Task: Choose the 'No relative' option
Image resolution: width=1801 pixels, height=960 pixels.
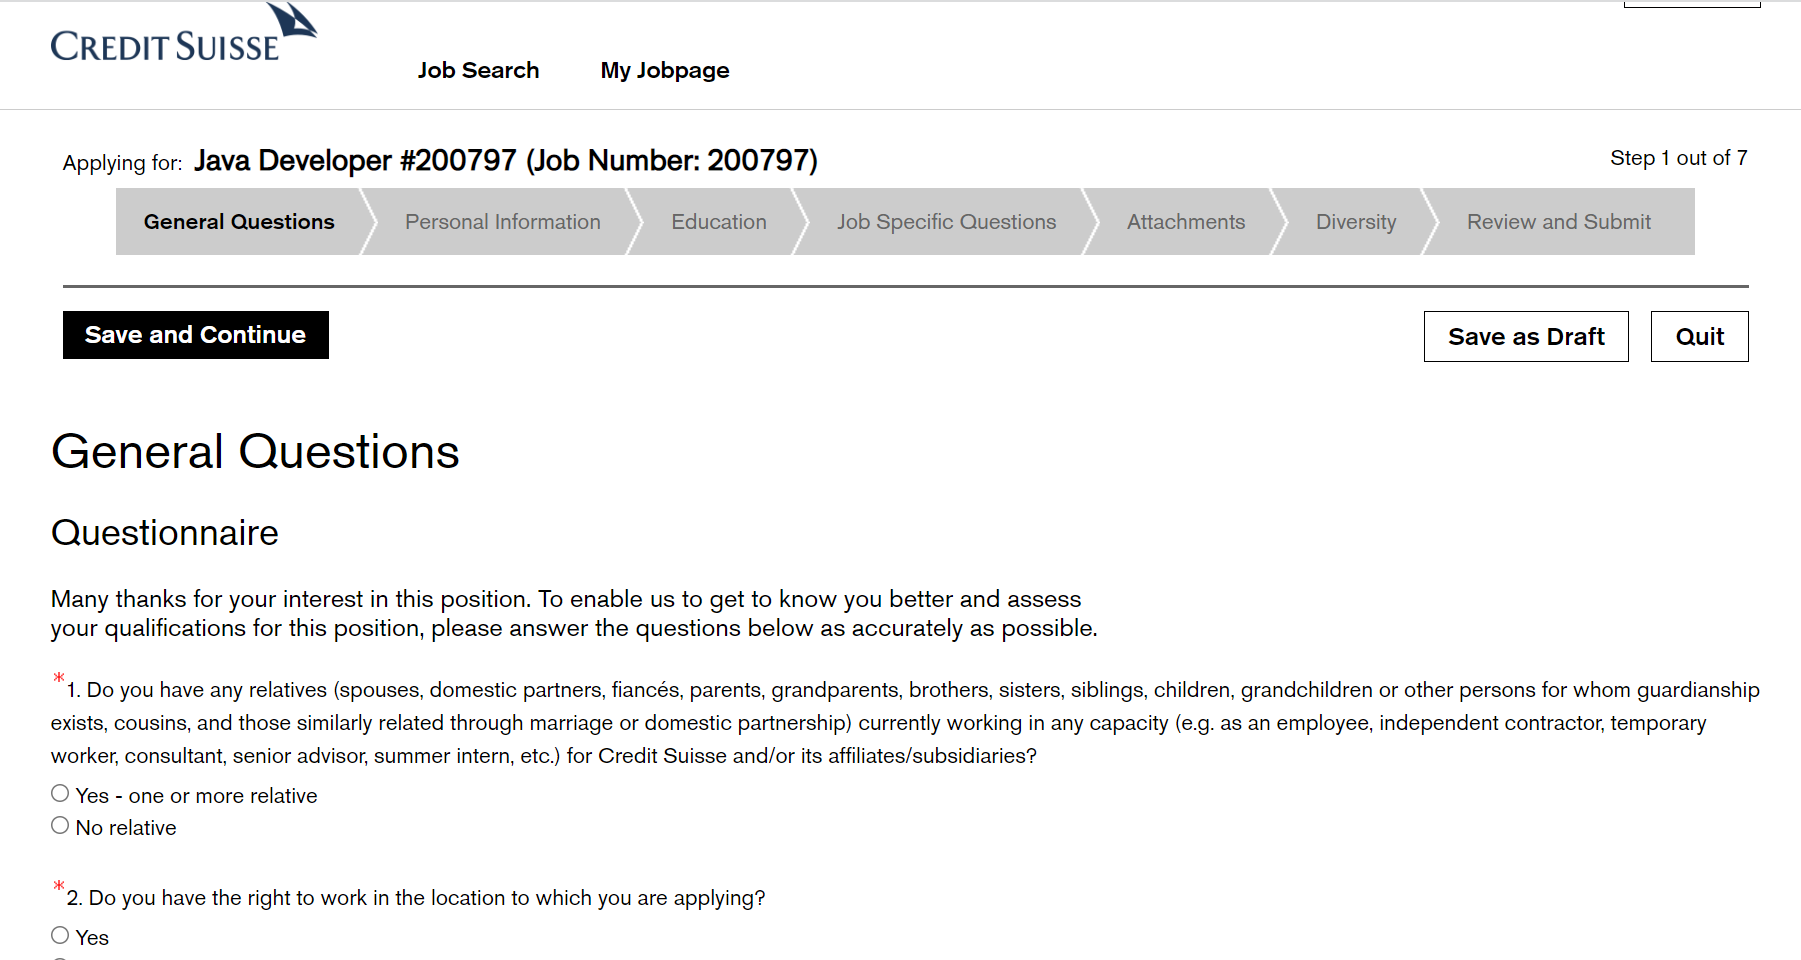Action: click(60, 826)
